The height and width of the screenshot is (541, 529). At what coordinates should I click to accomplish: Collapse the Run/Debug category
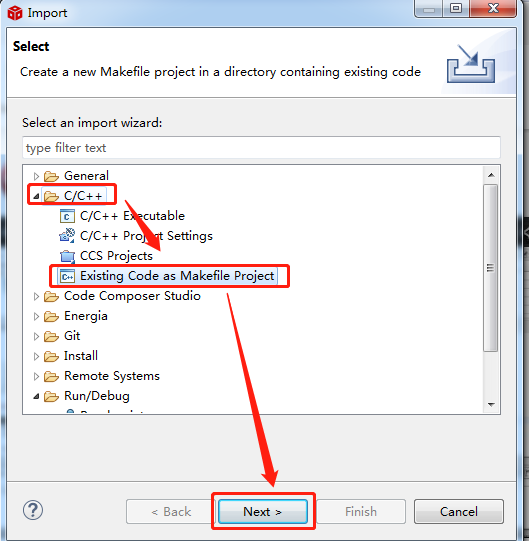pyautogui.click(x=36, y=396)
